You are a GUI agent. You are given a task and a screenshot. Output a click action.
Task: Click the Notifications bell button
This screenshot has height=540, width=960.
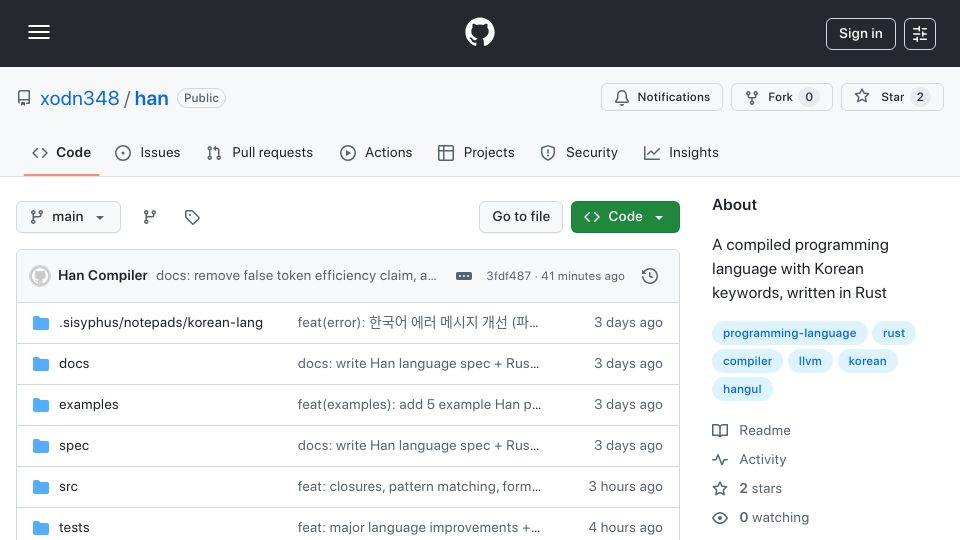(x=662, y=97)
